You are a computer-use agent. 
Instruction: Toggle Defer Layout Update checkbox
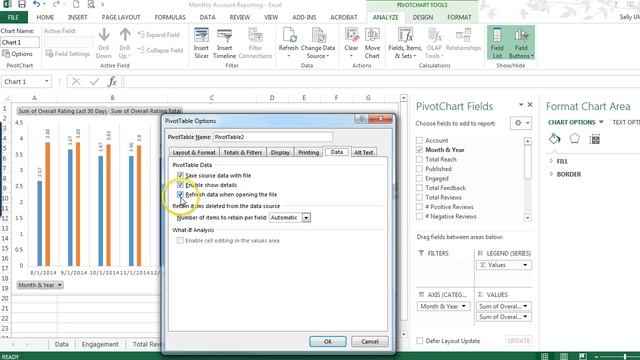coord(420,341)
